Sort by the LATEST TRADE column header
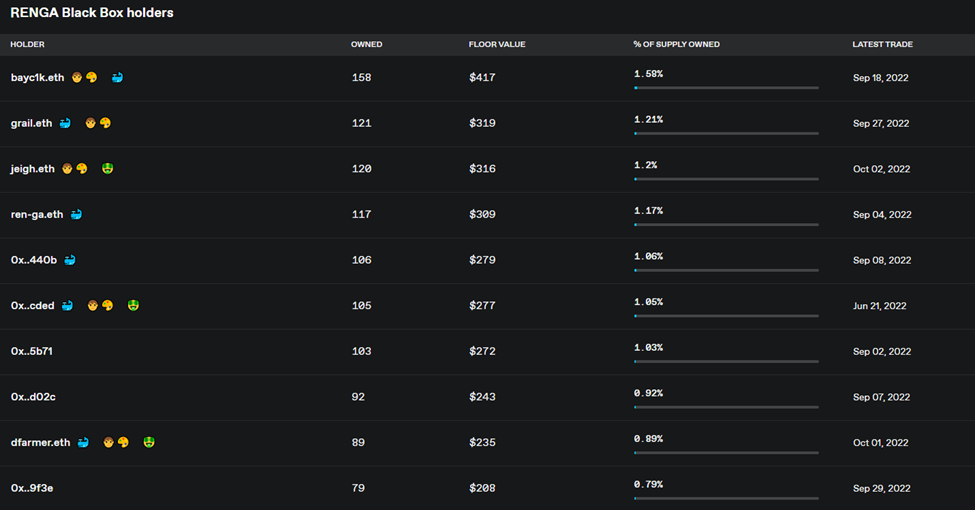The height and width of the screenshot is (510, 975). [882, 44]
